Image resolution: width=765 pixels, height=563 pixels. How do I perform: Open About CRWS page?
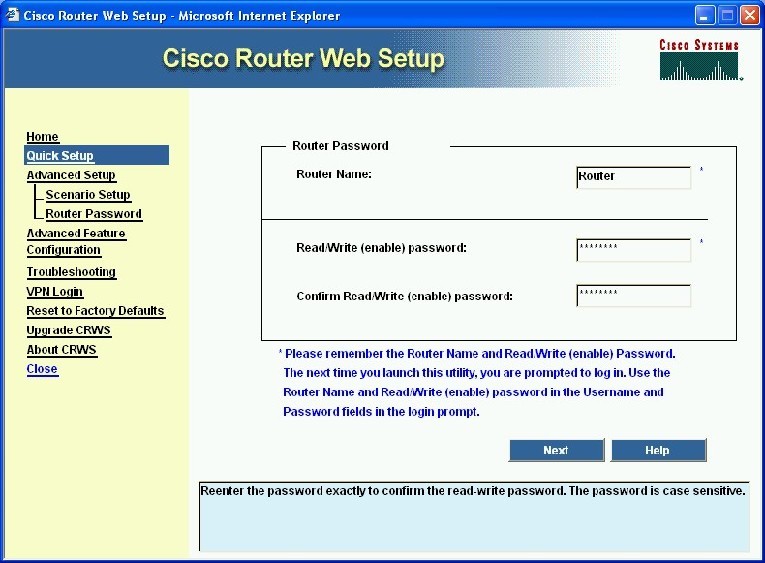[61, 350]
